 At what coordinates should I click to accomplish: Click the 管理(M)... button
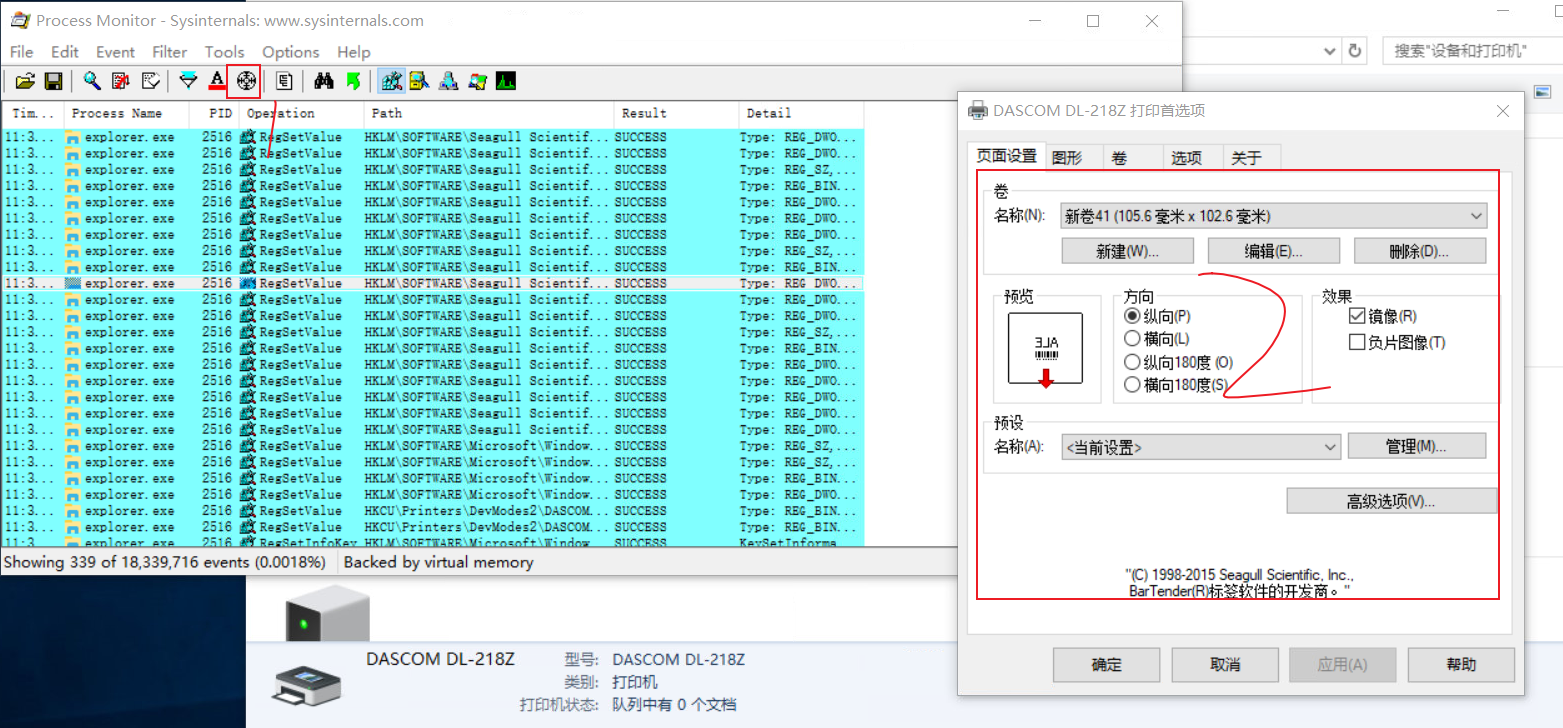1417,445
